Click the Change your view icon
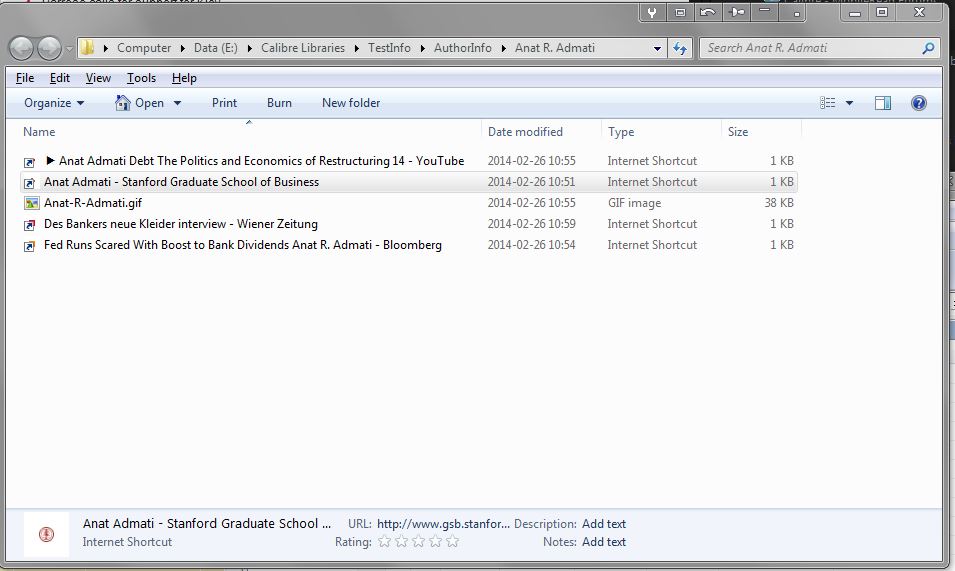Viewport: 955px width, 571px height. pyautogui.click(x=827, y=103)
